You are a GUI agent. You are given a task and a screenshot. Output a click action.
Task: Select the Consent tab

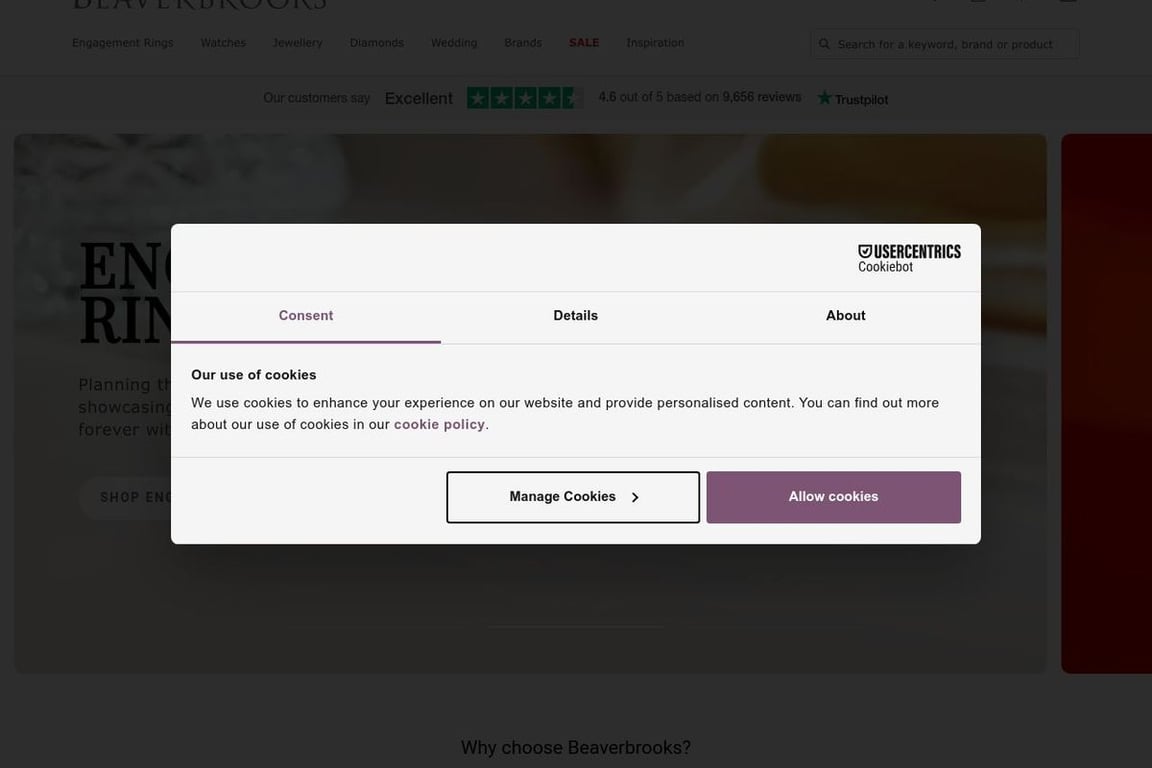pyautogui.click(x=306, y=316)
